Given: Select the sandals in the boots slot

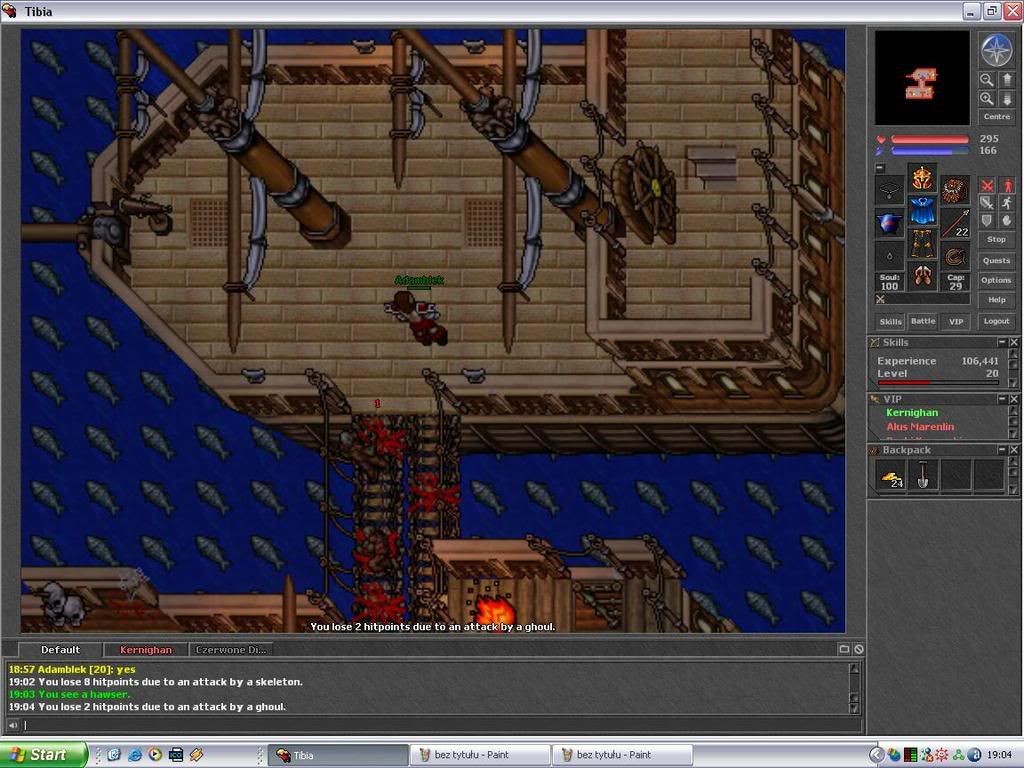Looking at the screenshot, I should pos(922,276).
